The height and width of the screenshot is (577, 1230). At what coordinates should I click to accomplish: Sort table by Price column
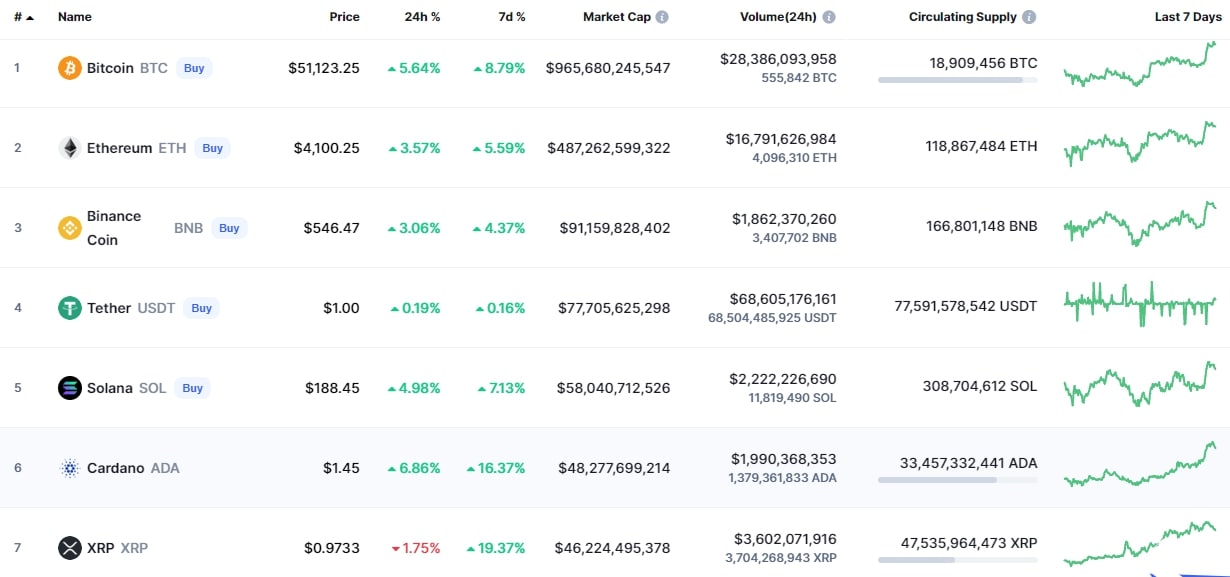(x=345, y=17)
